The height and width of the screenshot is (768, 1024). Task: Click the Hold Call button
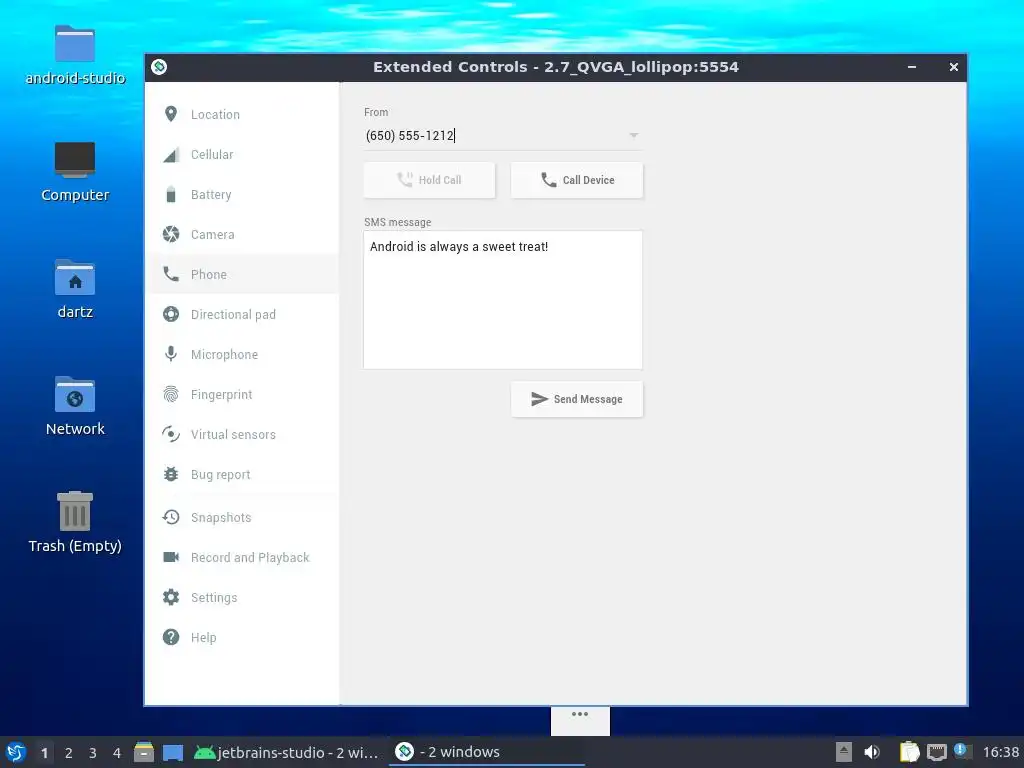tap(429, 180)
